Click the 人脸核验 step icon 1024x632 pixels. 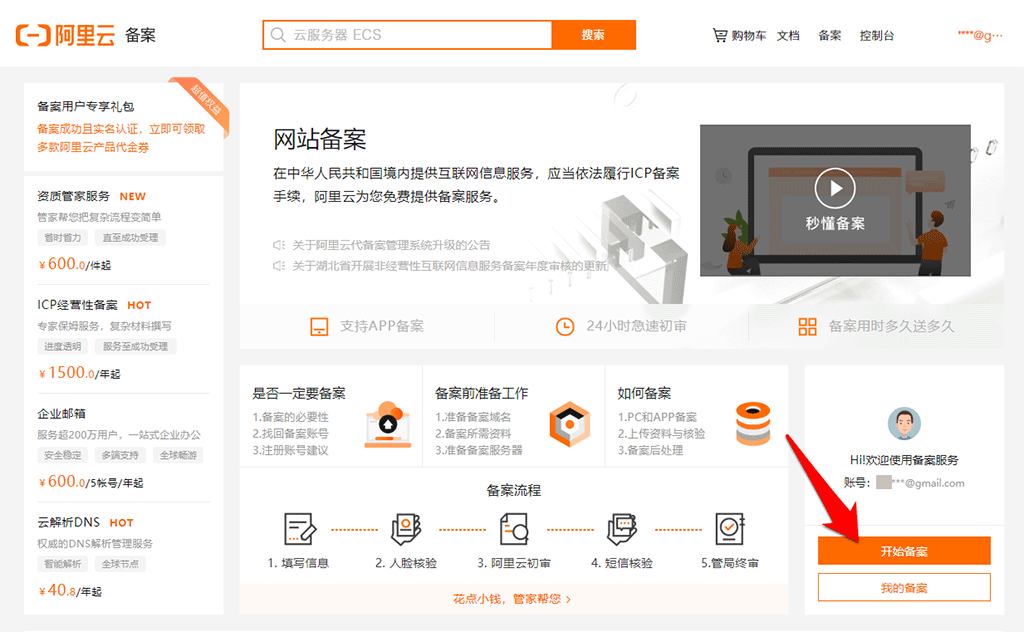406,529
